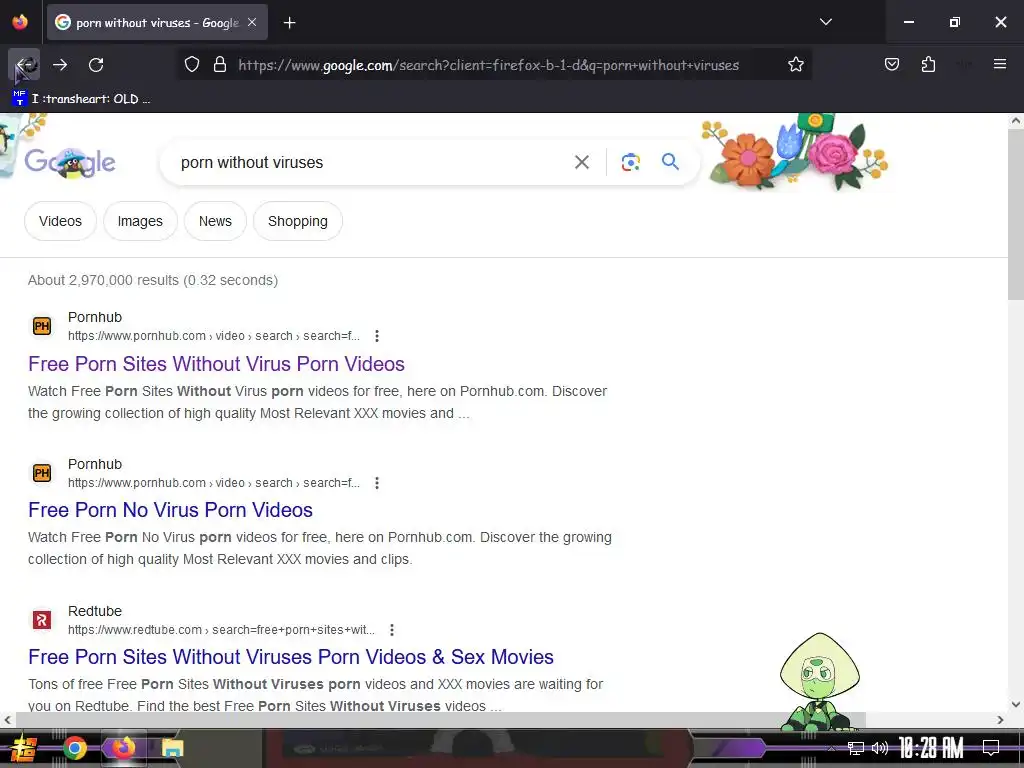Open the taskbar clock showing 10:28 AM

(x=931, y=748)
